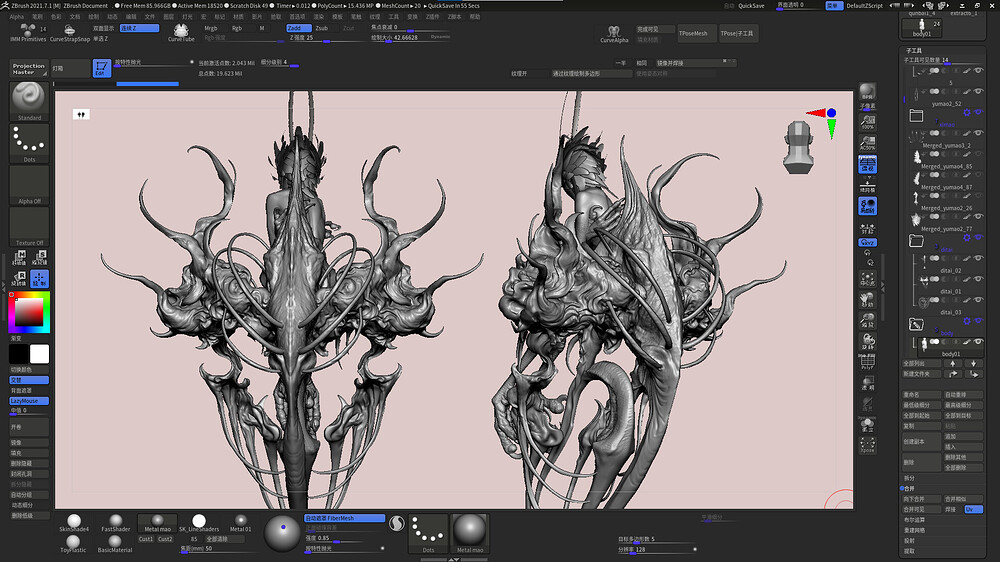Pick a color in the color picker
The image size is (1000, 562).
[29, 312]
